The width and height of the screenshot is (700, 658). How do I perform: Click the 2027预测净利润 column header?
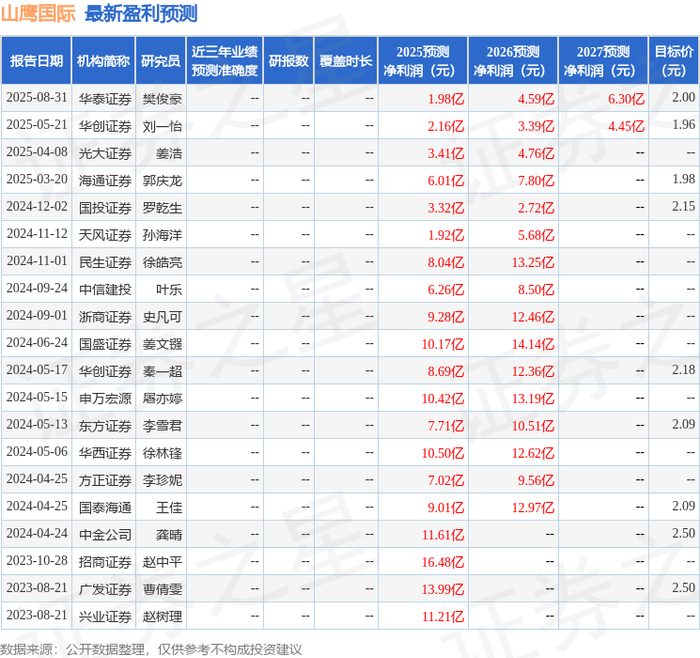pyautogui.click(x=603, y=61)
